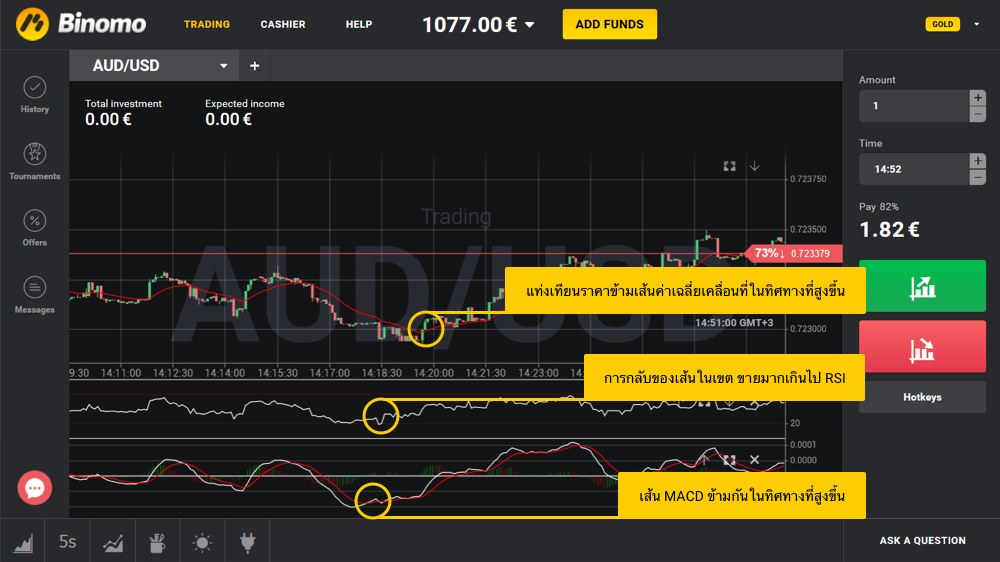
Task: Open the red live chat bubble
Action: pos(34,488)
